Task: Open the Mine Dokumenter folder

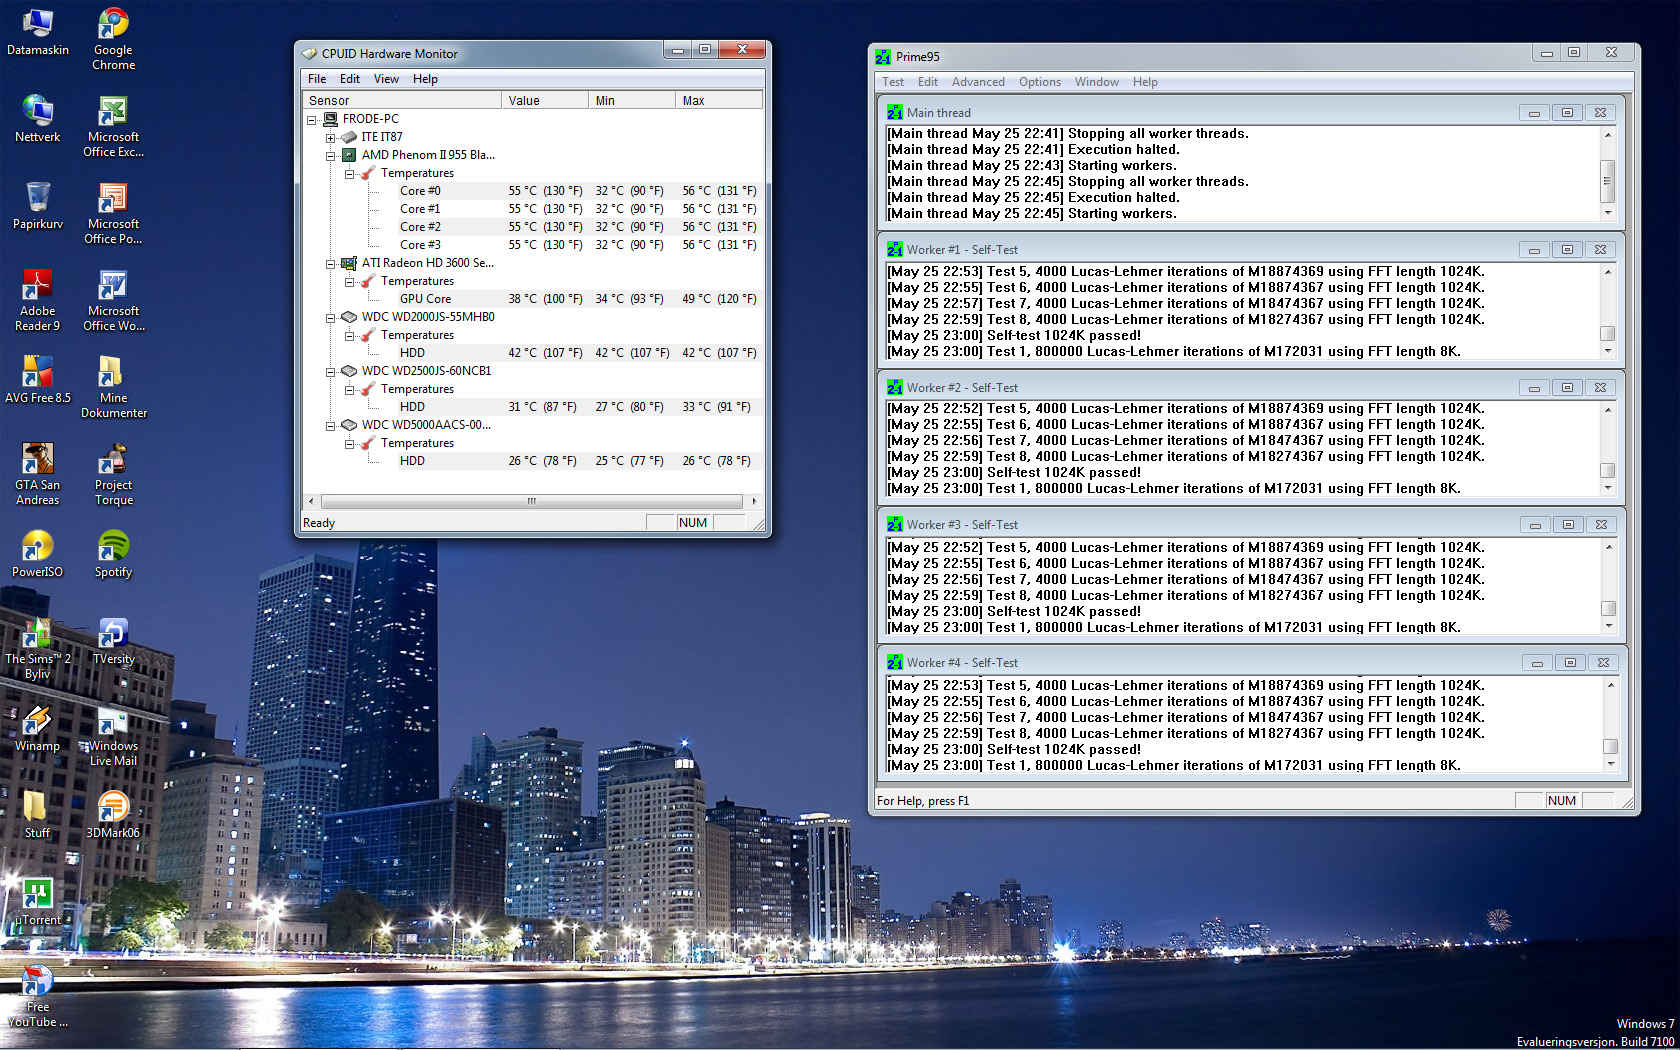Action: point(113,387)
